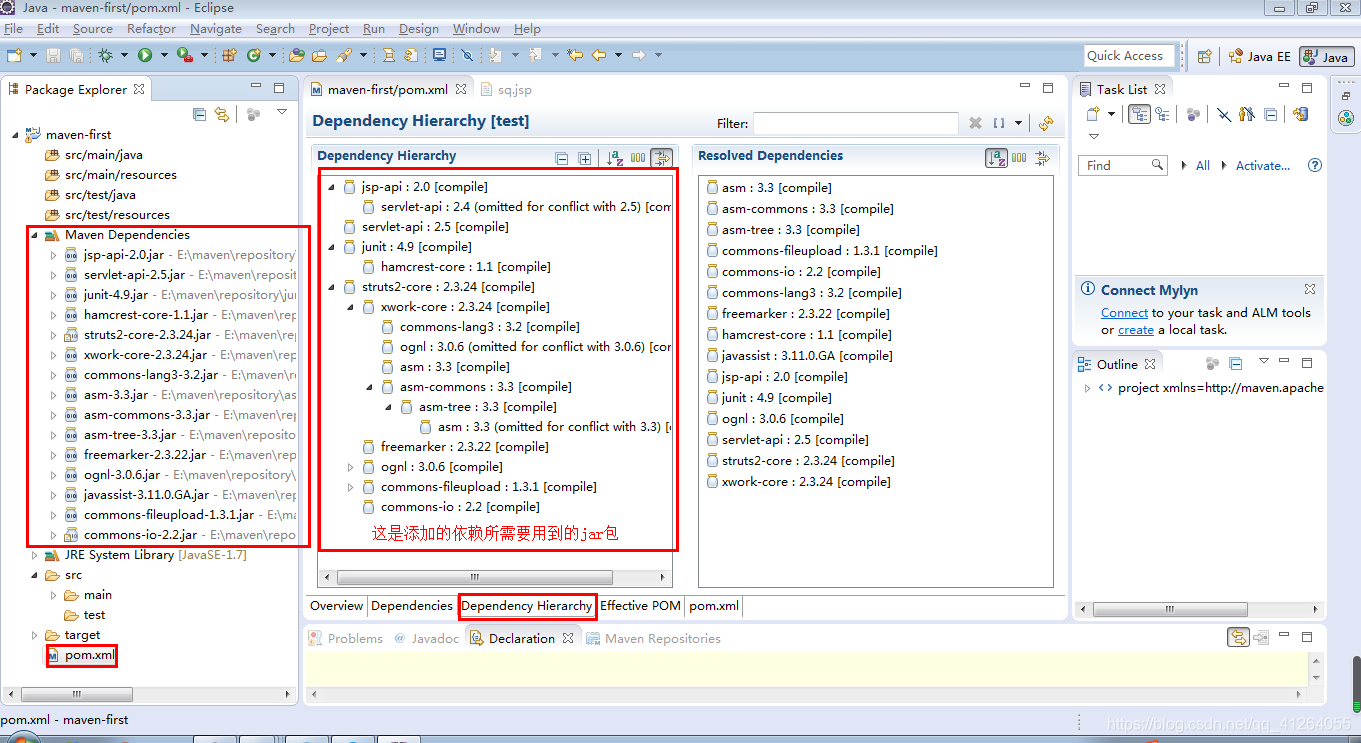Screen dimensions: 1361x743
Task: Switch to the Effective POM tab
Action: click(640, 605)
